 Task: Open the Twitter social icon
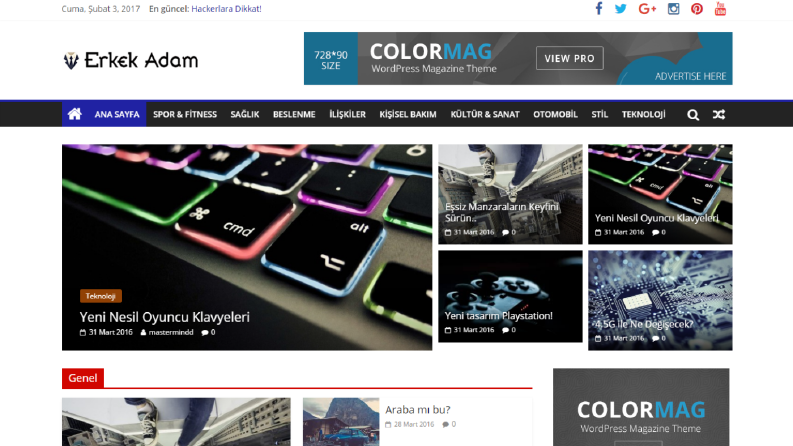click(x=621, y=9)
